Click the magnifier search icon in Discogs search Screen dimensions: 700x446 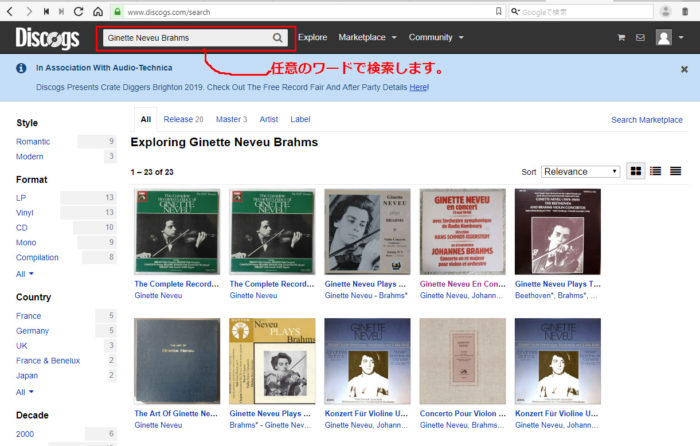(x=278, y=38)
